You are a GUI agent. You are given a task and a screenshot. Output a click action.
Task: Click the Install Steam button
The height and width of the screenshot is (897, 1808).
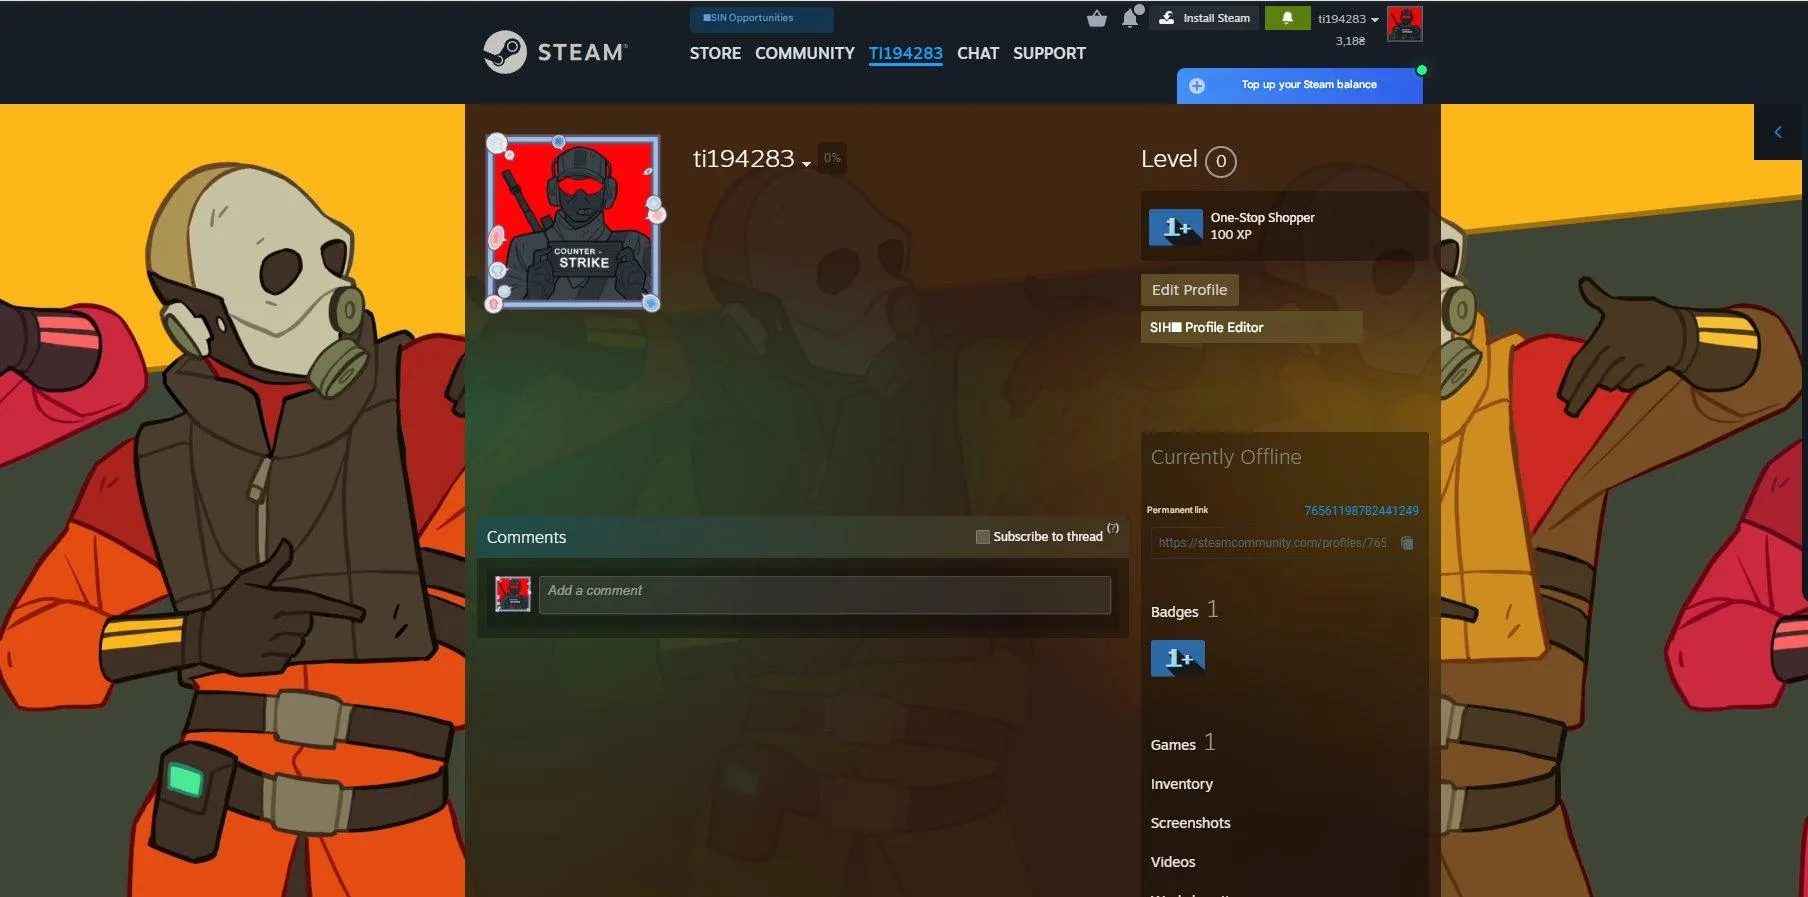point(1205,18)
